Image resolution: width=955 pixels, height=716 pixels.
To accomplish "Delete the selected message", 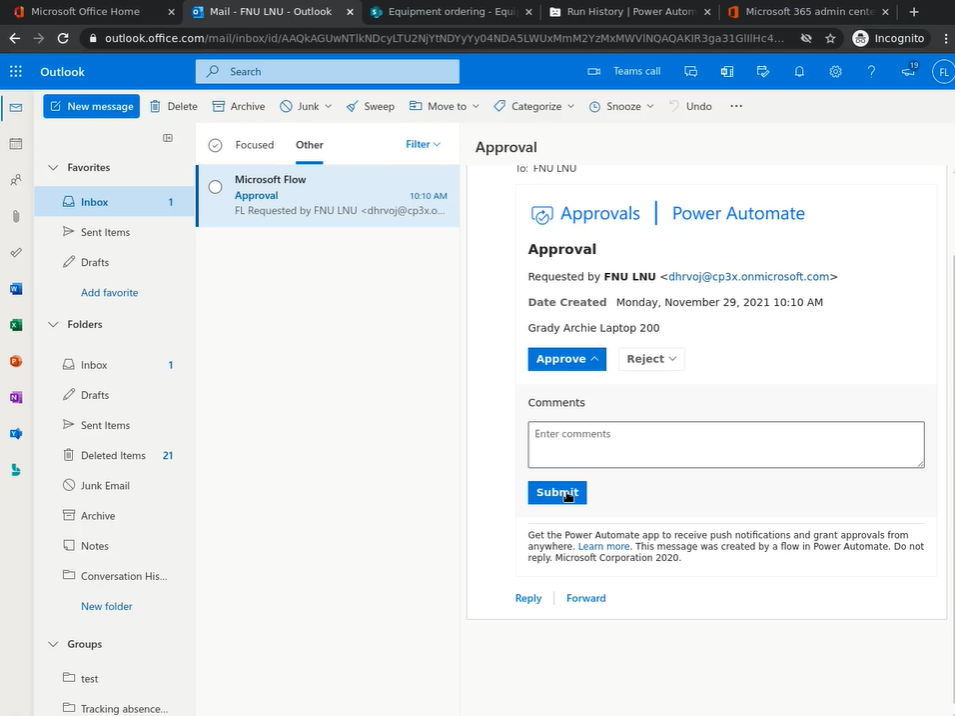I will tap(174, 106).
